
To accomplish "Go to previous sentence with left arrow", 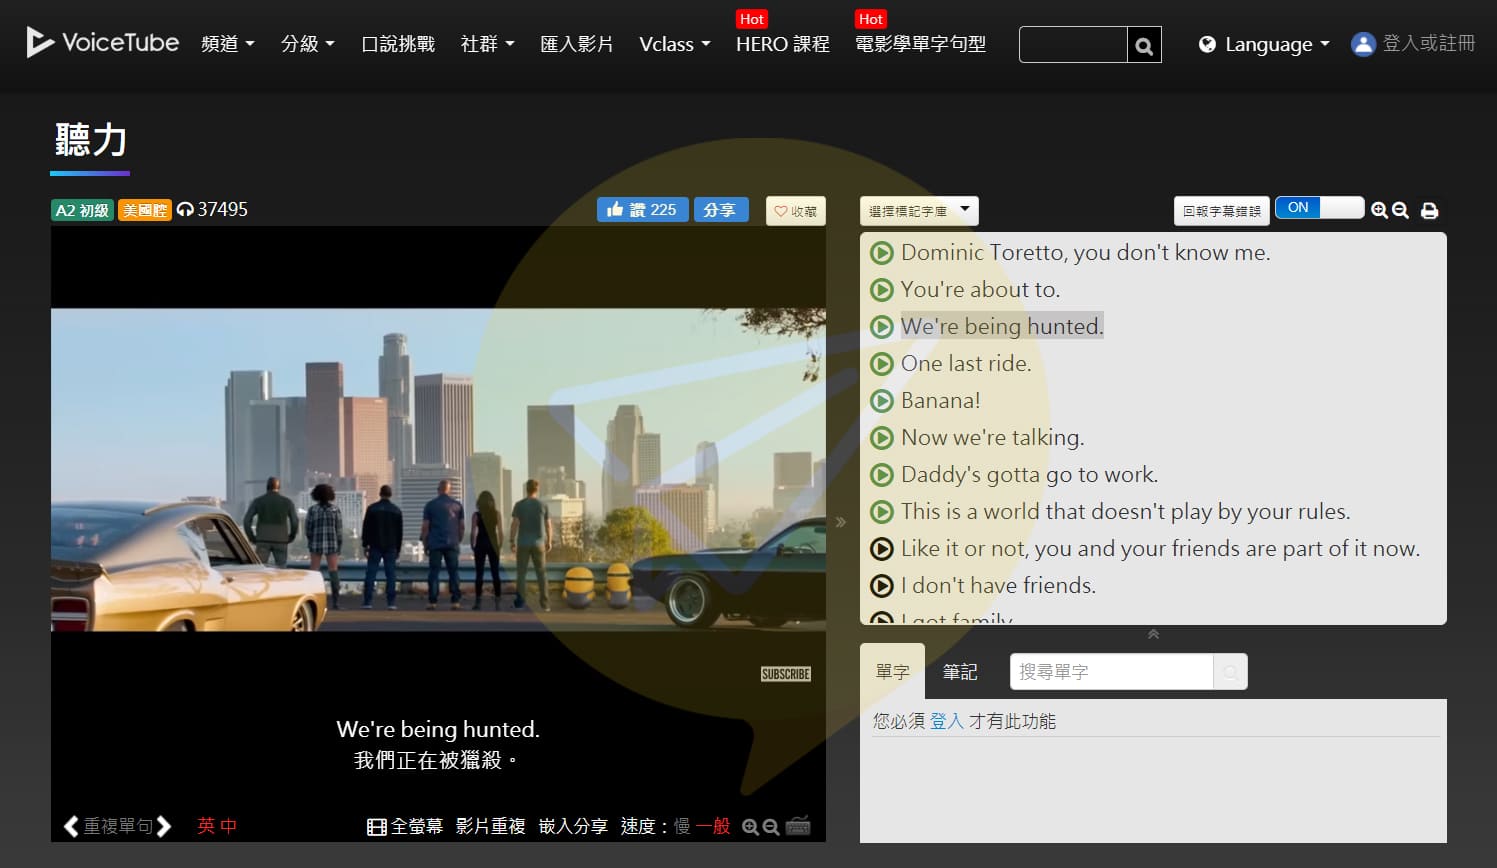I will pyautogui.click(x=70, y=826).
